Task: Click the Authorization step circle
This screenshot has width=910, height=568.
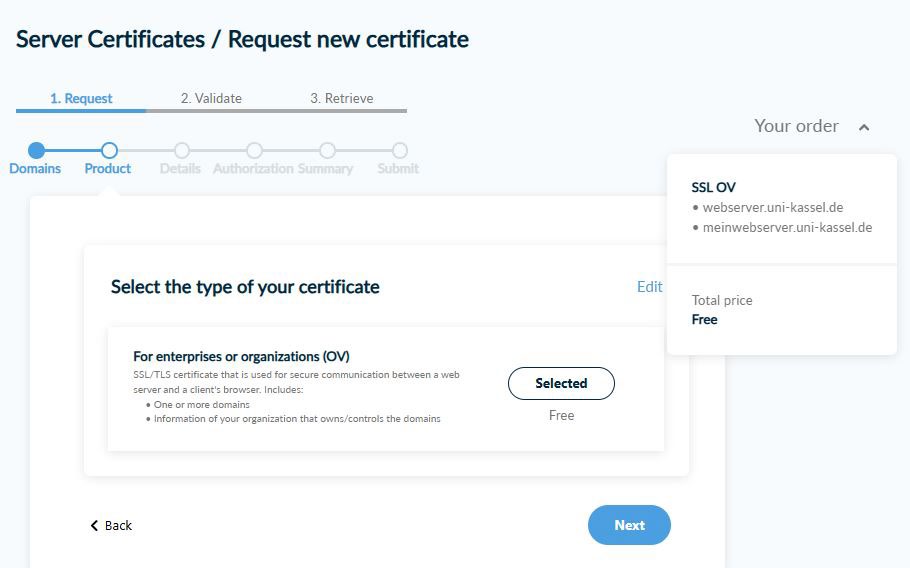Action: (254, 151)
